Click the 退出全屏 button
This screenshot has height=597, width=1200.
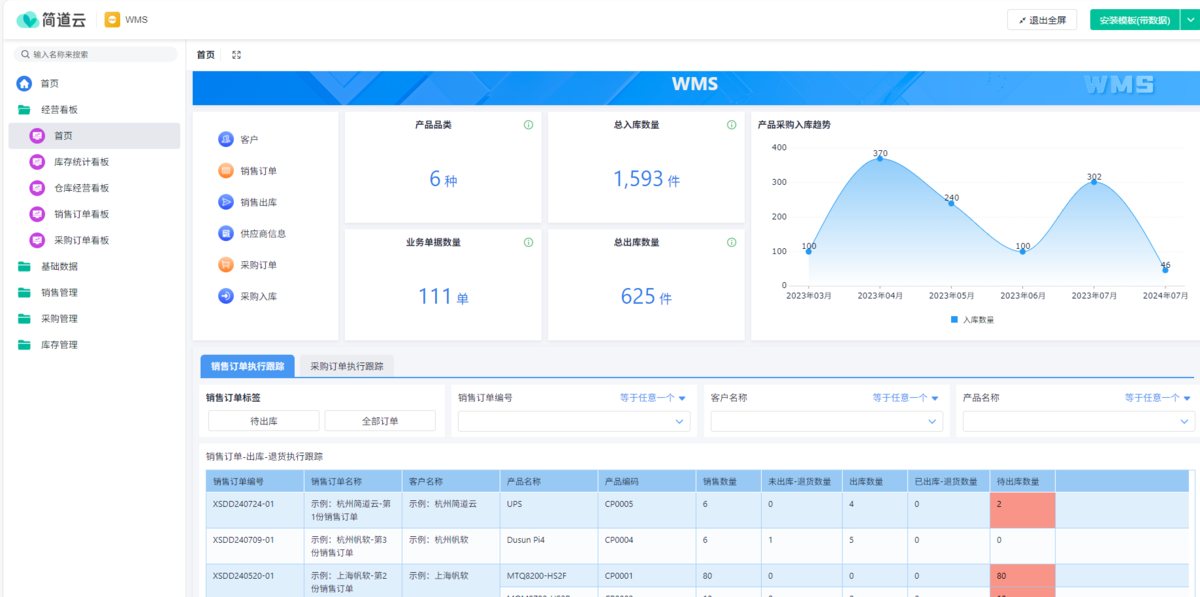pos(1042,20)
